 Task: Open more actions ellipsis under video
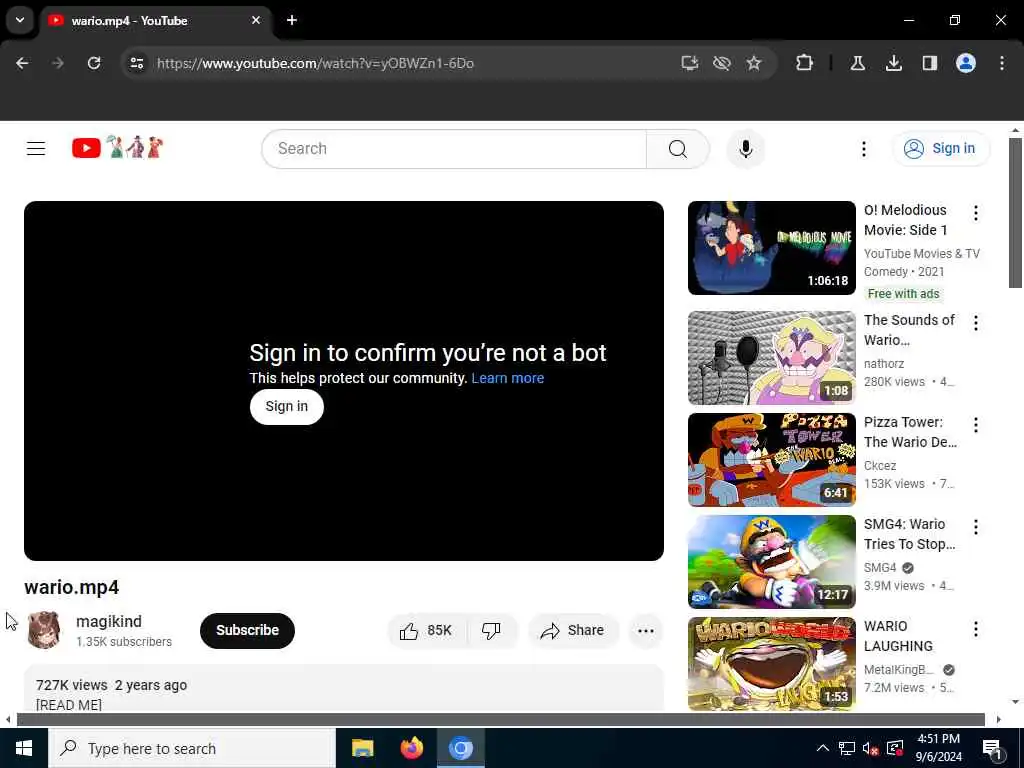click(x=645, y=630)
